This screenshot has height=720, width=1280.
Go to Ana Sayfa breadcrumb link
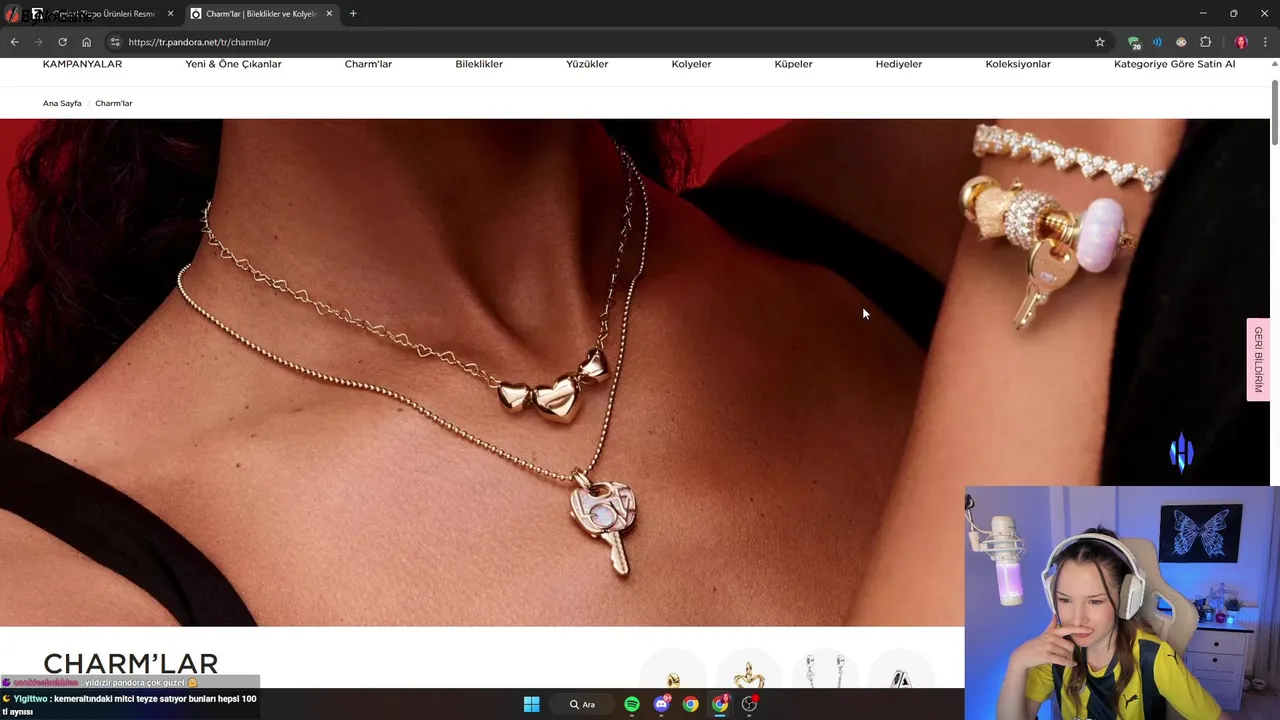click(62, 103)
